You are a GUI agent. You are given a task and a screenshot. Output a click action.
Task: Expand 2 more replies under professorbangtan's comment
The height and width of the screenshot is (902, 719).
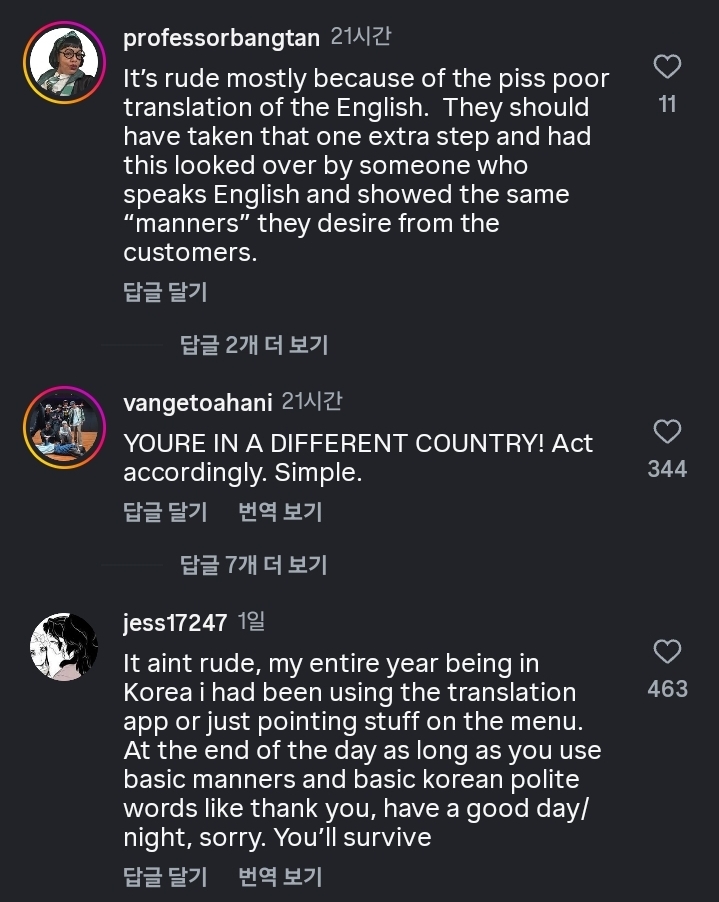click(254, 345)
